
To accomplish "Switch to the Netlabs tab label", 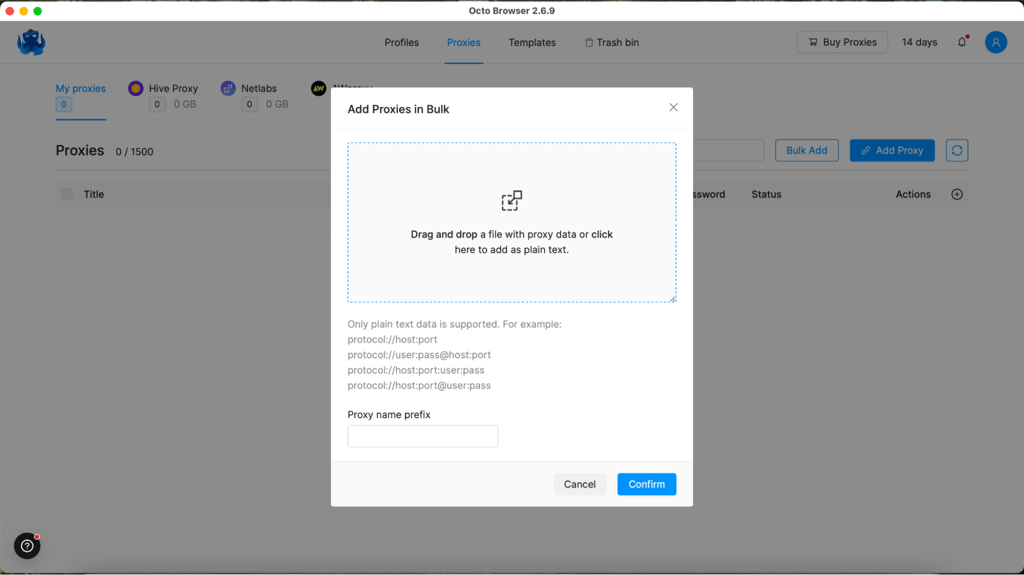I will click(x=259, y=88).
